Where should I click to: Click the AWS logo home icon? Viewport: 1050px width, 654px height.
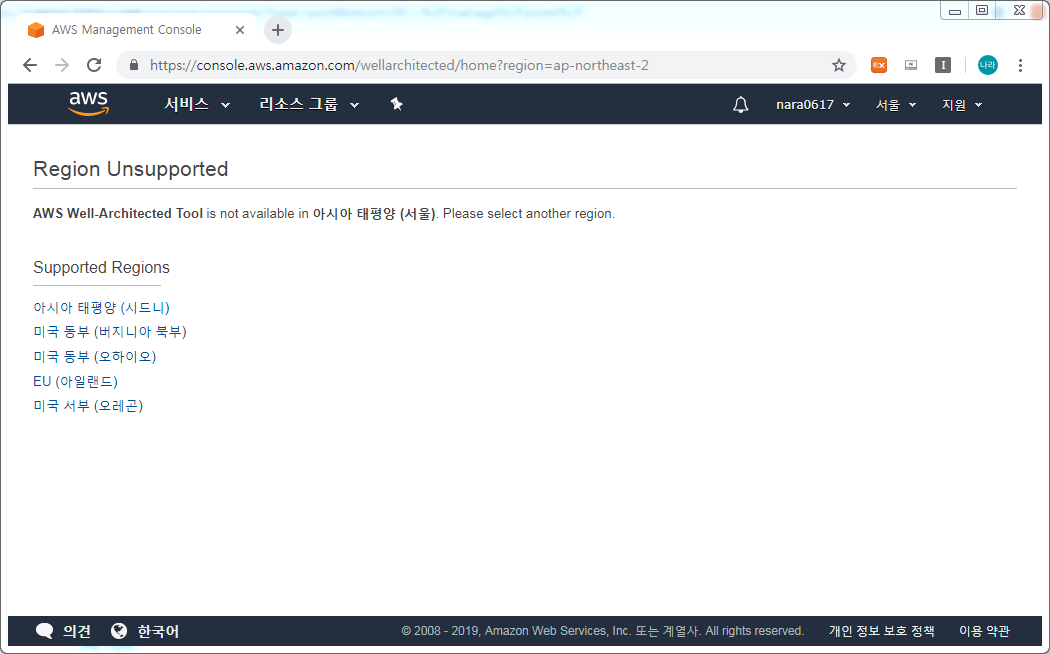coord(88,104)
